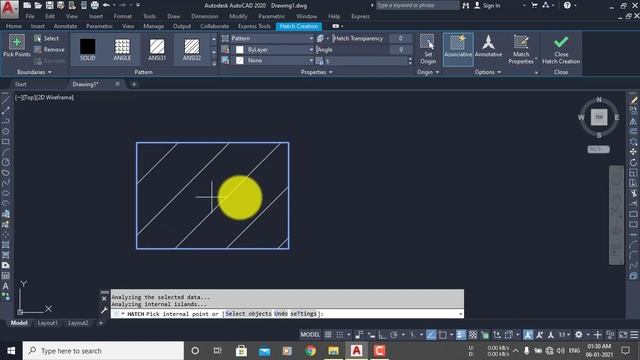Click the ByLayer hatch color swatch
Viewport: 640px width, 360px height.
point(240,50)
